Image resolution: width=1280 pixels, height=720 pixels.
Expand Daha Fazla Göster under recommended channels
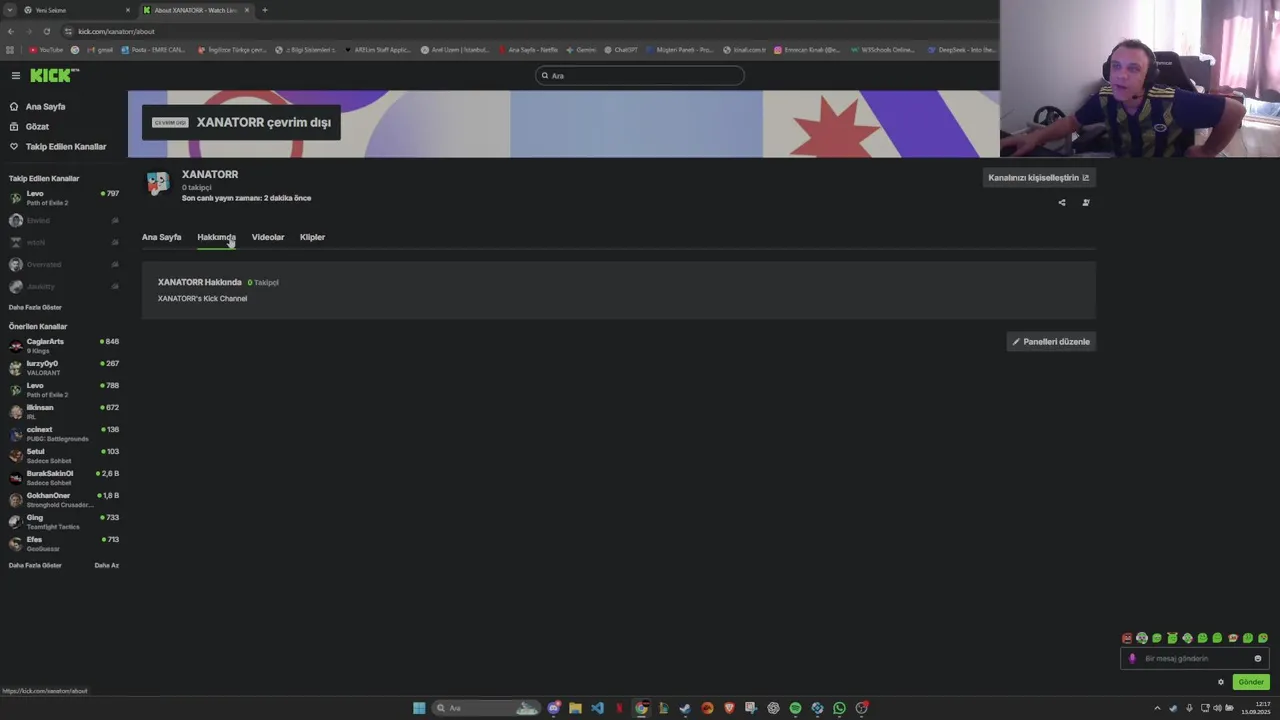click(35, 565)
